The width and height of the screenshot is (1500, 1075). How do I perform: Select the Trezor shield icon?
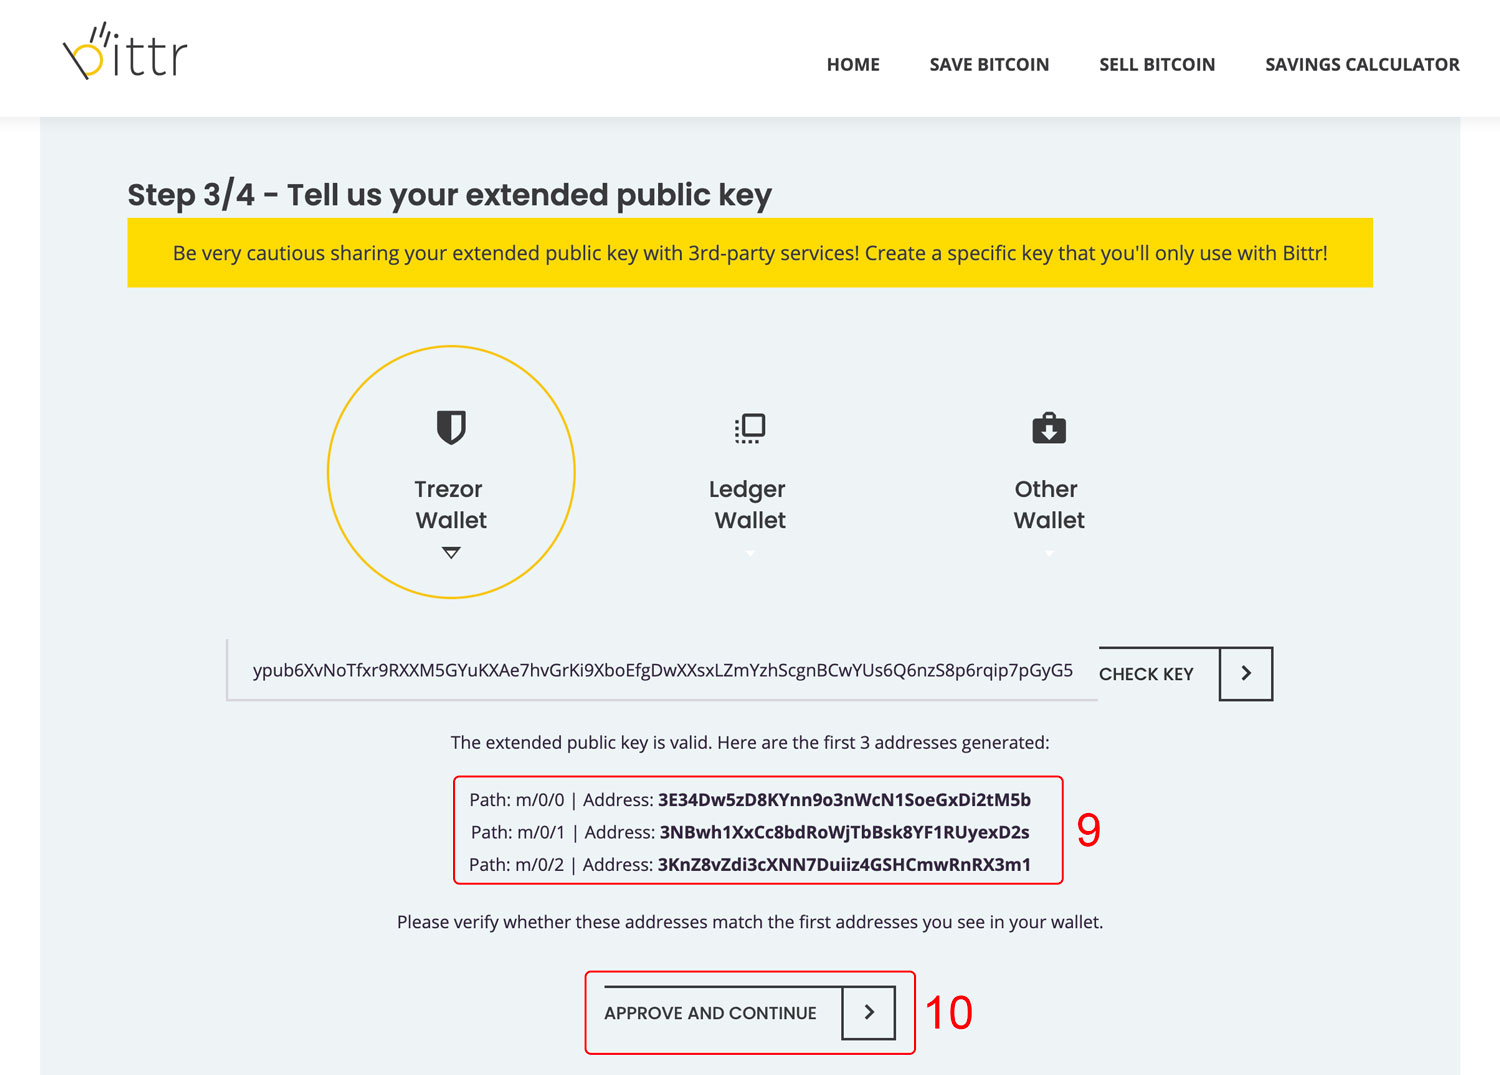451,427
